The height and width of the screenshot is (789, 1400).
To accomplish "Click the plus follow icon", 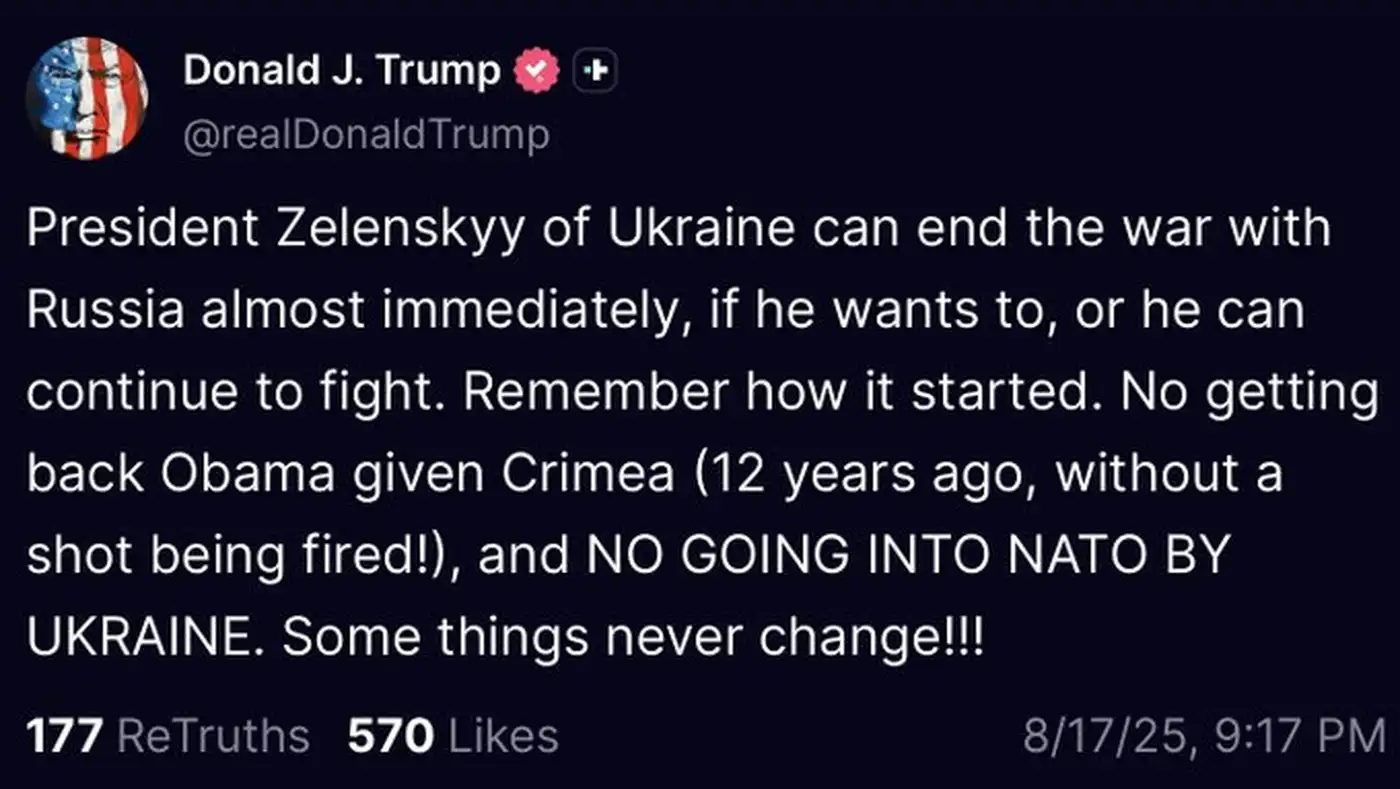I will 595,70.
